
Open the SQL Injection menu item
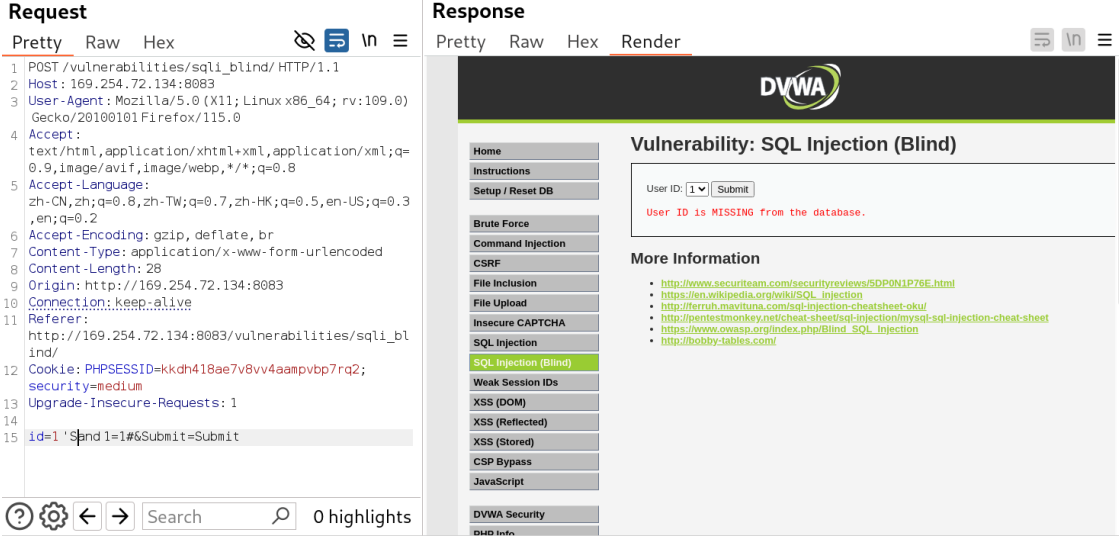[534, 343]
